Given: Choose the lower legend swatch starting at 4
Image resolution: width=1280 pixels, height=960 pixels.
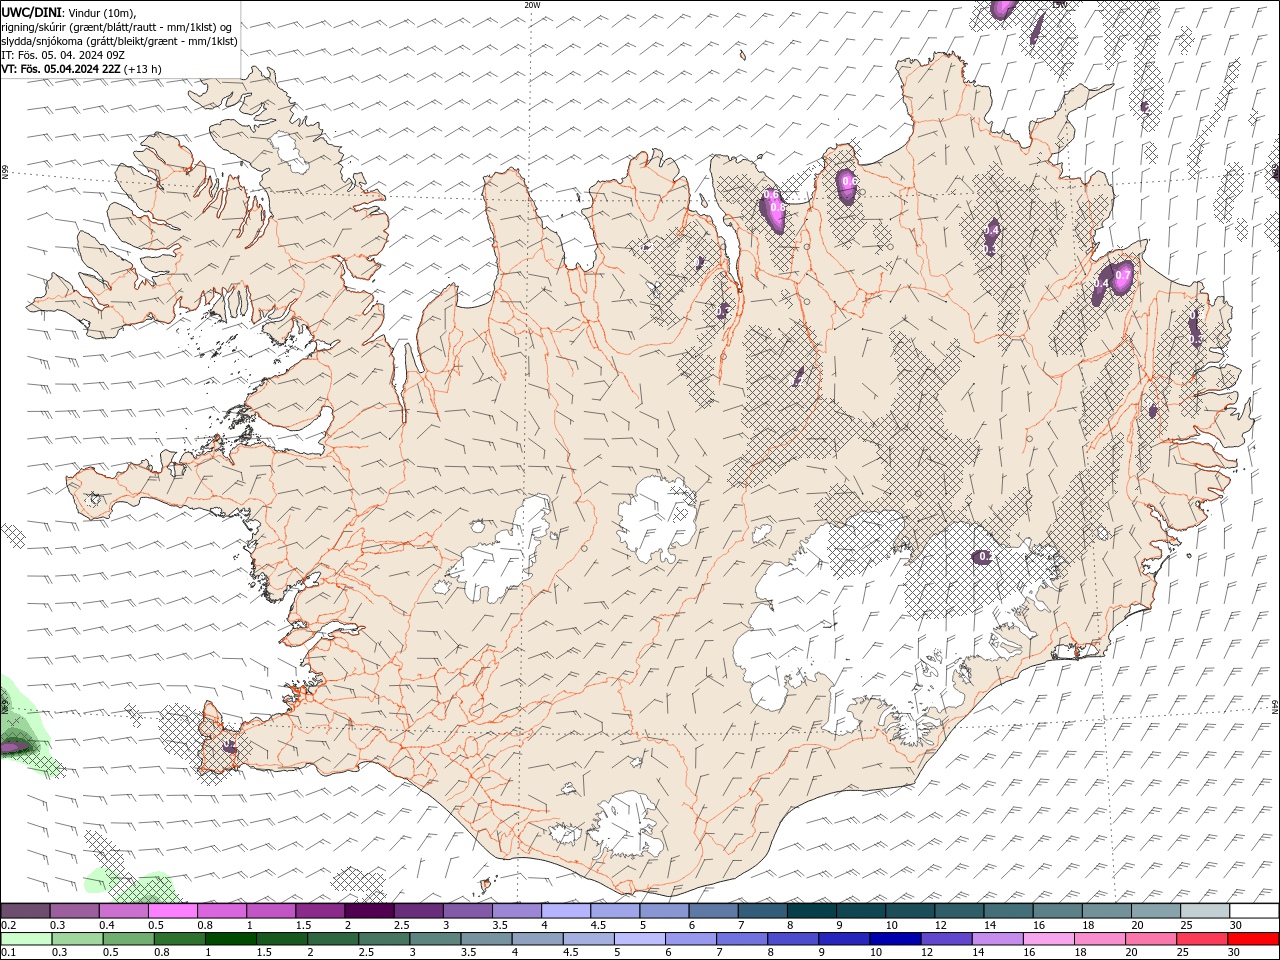Looking at the screenshot, I should 537,939.
